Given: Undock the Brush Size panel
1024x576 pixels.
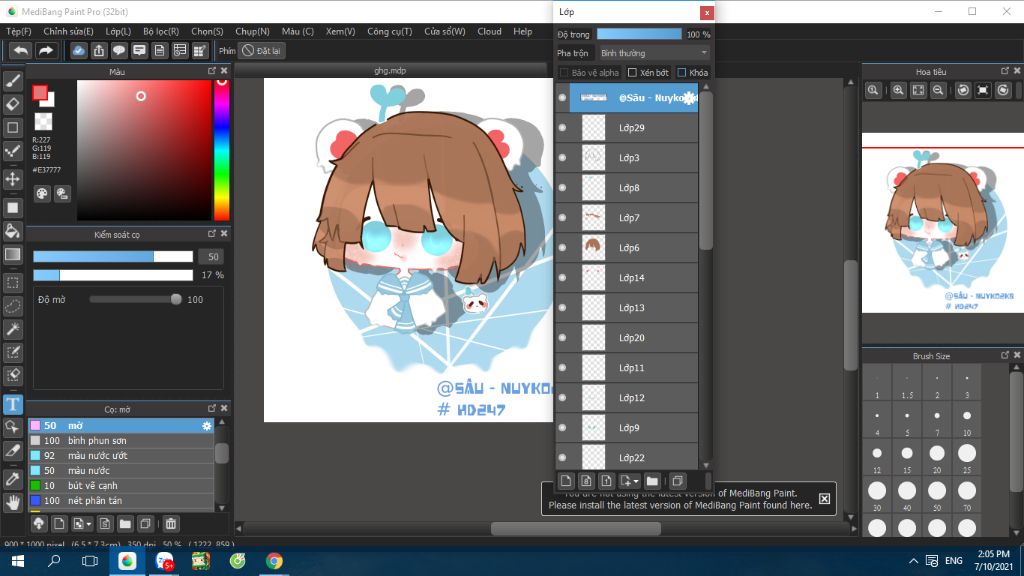Looking at the screenshot, I should [x=1004, y=355].
